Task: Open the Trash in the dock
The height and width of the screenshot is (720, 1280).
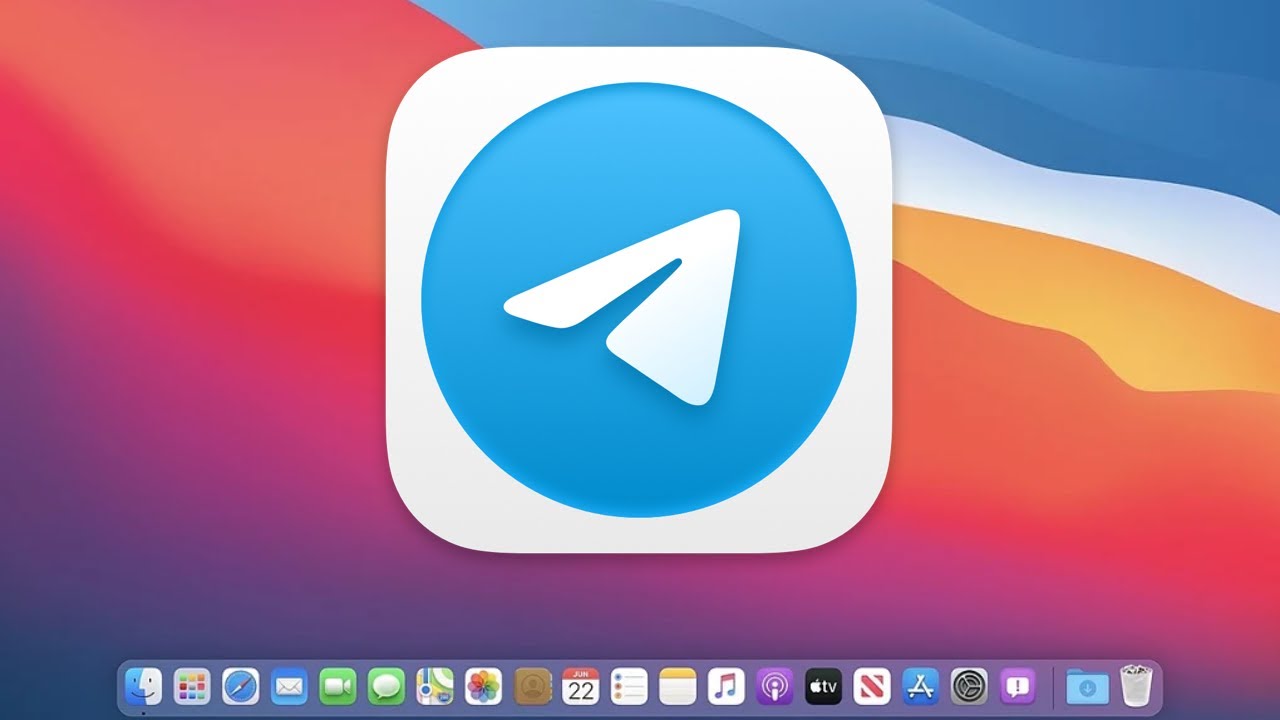Action: pos(1136,686)
